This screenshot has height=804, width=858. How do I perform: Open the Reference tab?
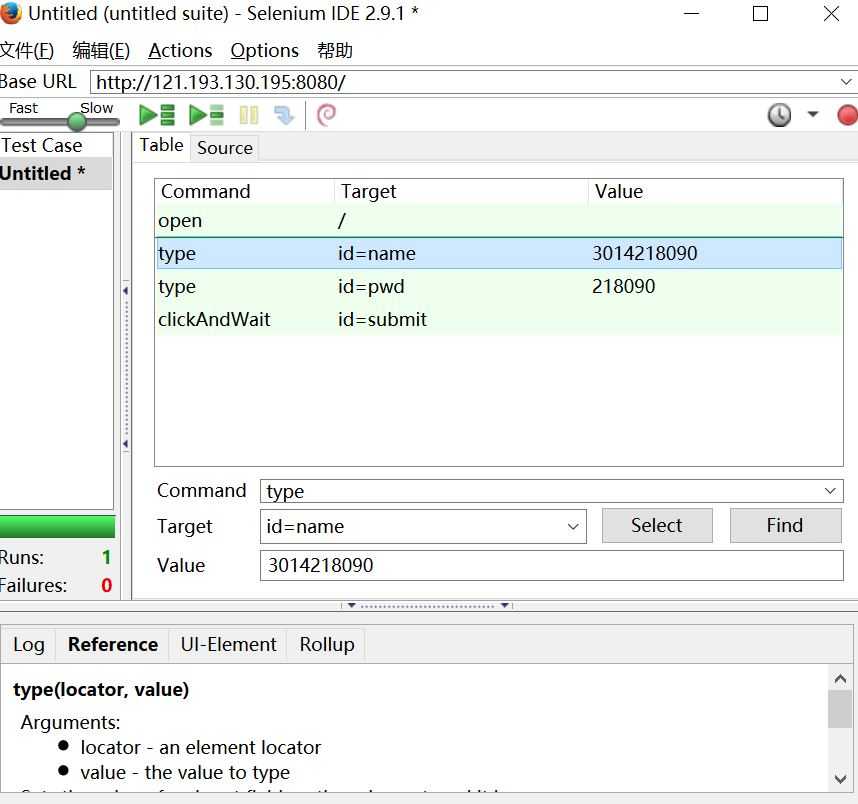click(x=113, y=645)
